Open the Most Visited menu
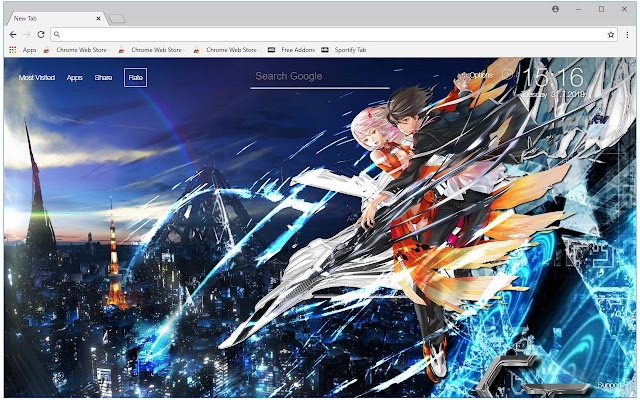Image resolution: width=640 pixels, height=400 pixels. pyautogui.click(x=37, y=78)
